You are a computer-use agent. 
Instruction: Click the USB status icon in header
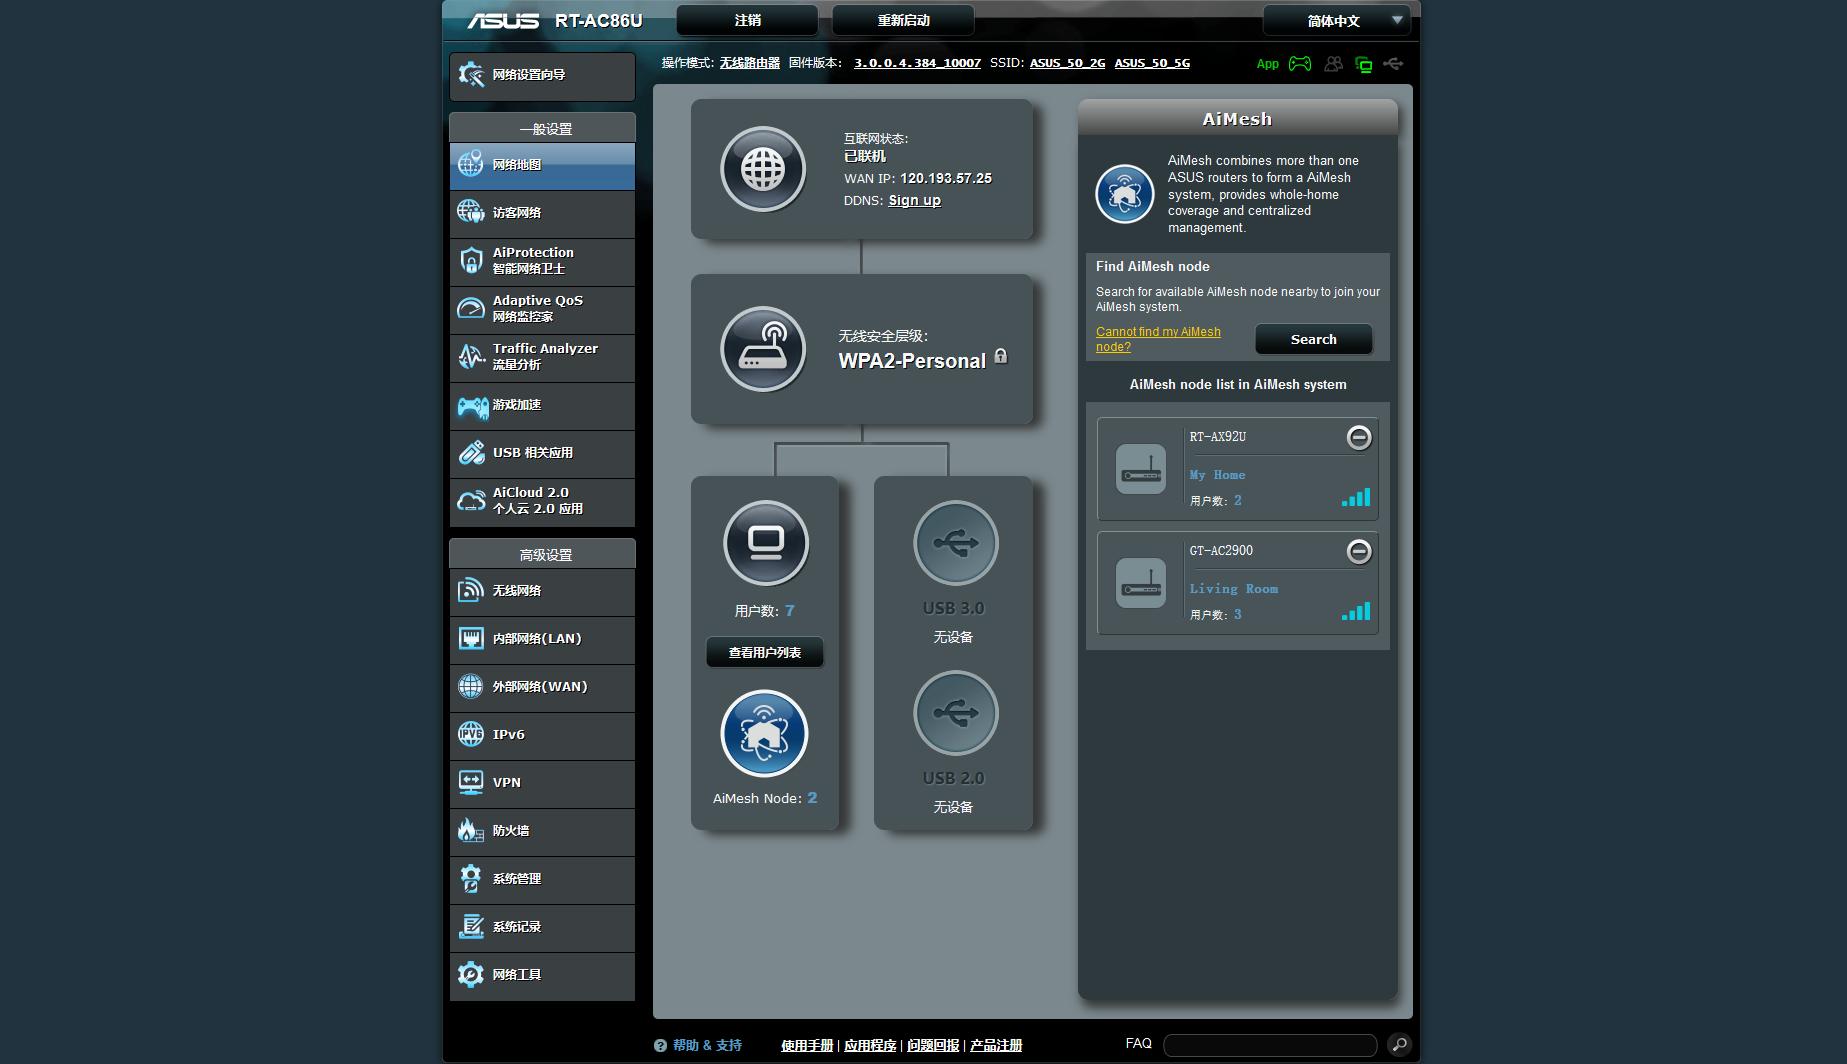[x=1393, y=64]
